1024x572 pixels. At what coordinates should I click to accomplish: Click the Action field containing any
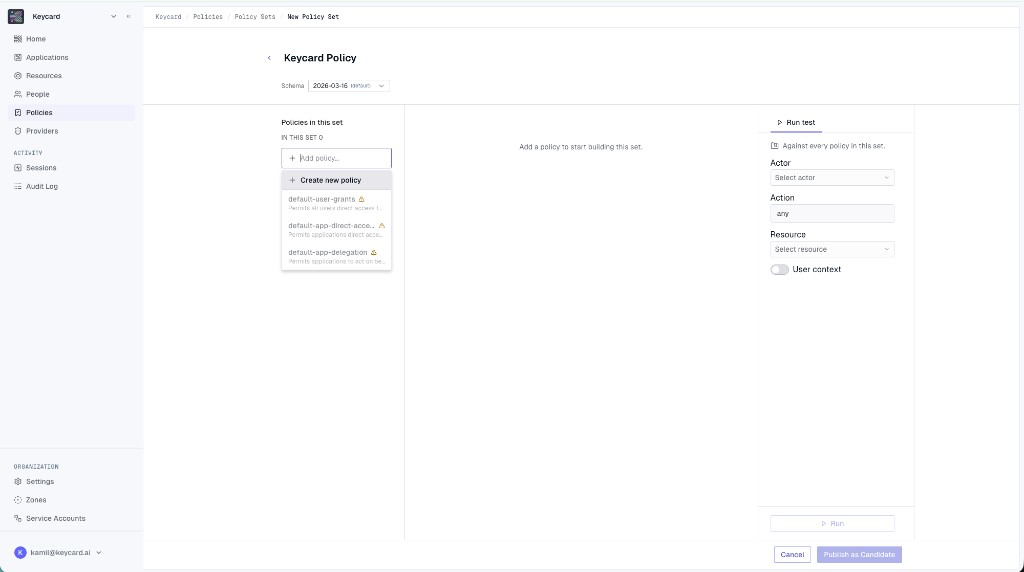pyautogui.click(x=832, y=214)
